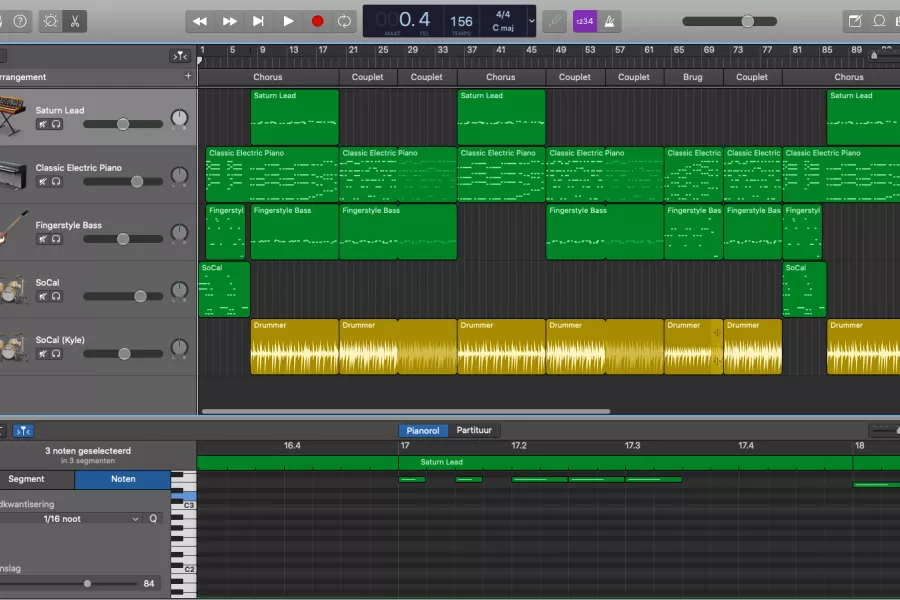This screenshot has width=900, height=600.
Task: Toggle the metronome button
Action: (x=610, y=21)
